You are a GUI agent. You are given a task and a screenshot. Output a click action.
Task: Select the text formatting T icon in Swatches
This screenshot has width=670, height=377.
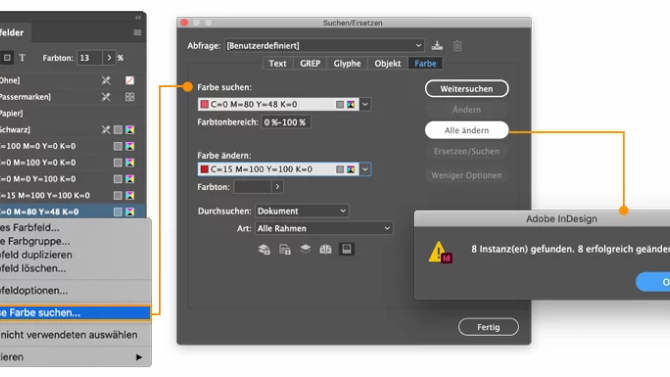pos(22,58)
